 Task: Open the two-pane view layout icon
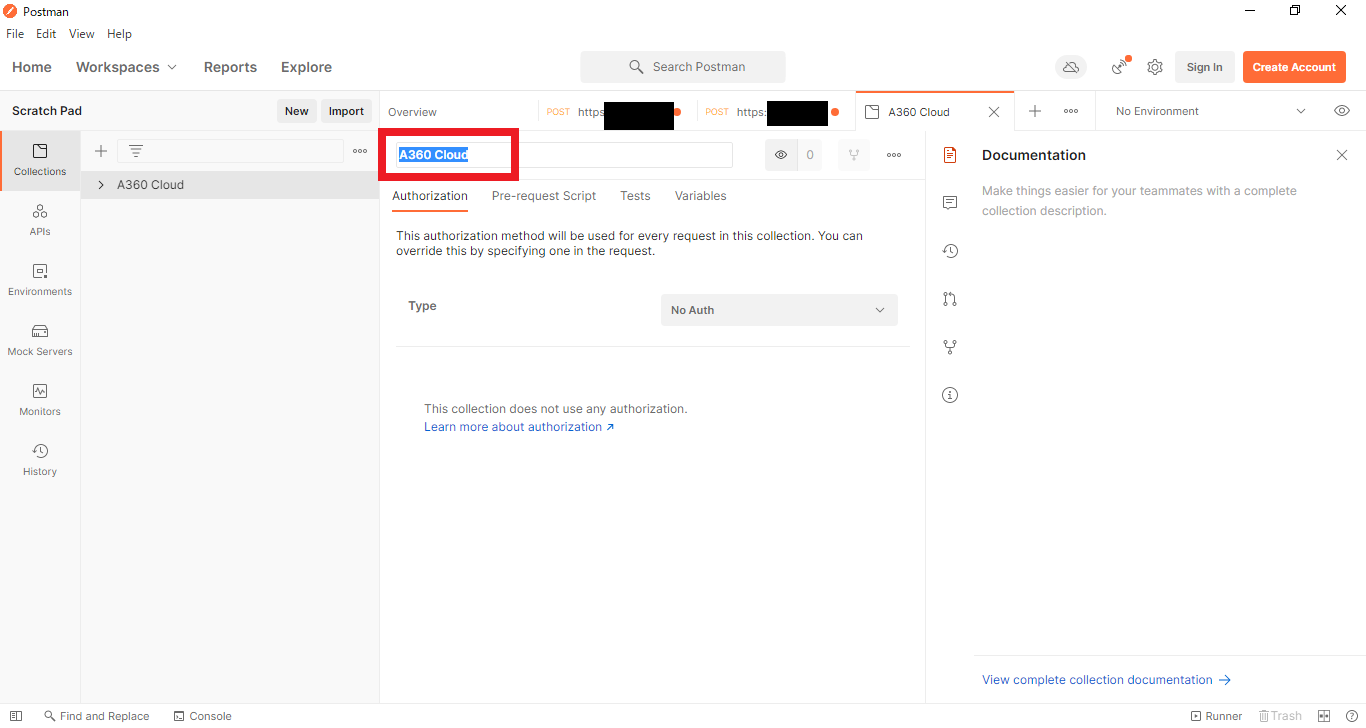(1324, 716)
